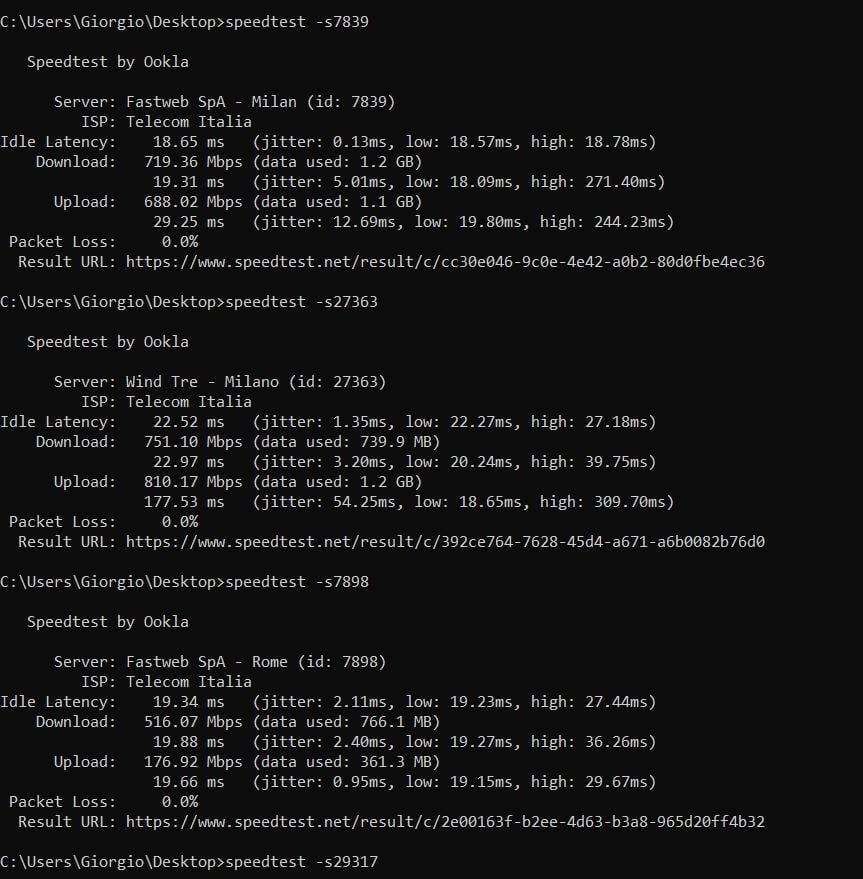The height and width of the screenshot is (879, 863).
Task: Click the 751.10 Mbps download value
Action: pos(193,442)
